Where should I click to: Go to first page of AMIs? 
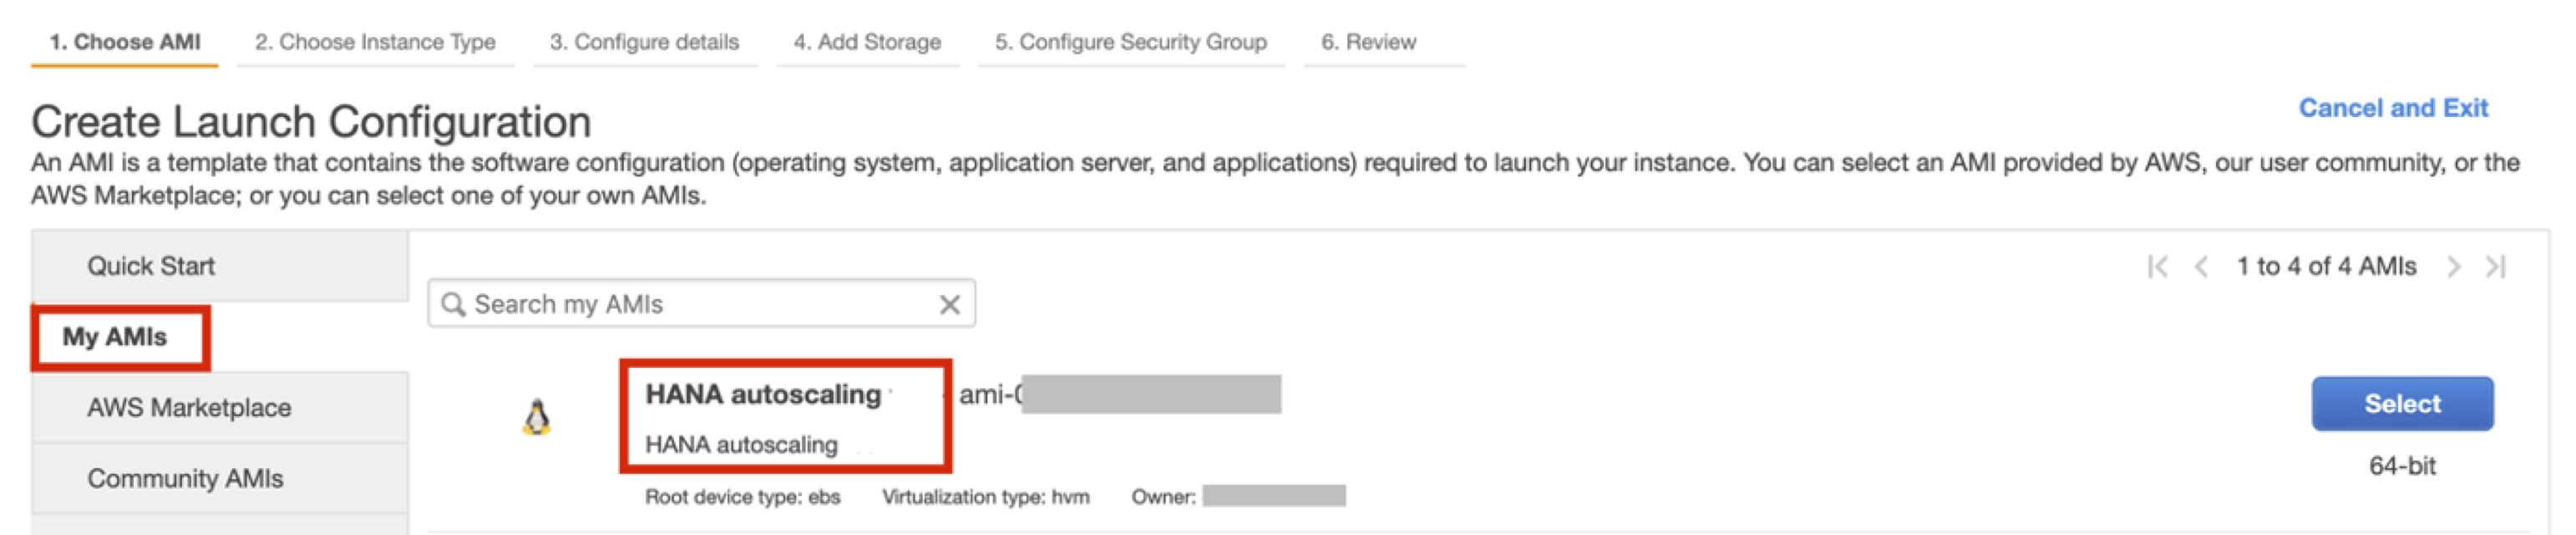coord(2157,267)
